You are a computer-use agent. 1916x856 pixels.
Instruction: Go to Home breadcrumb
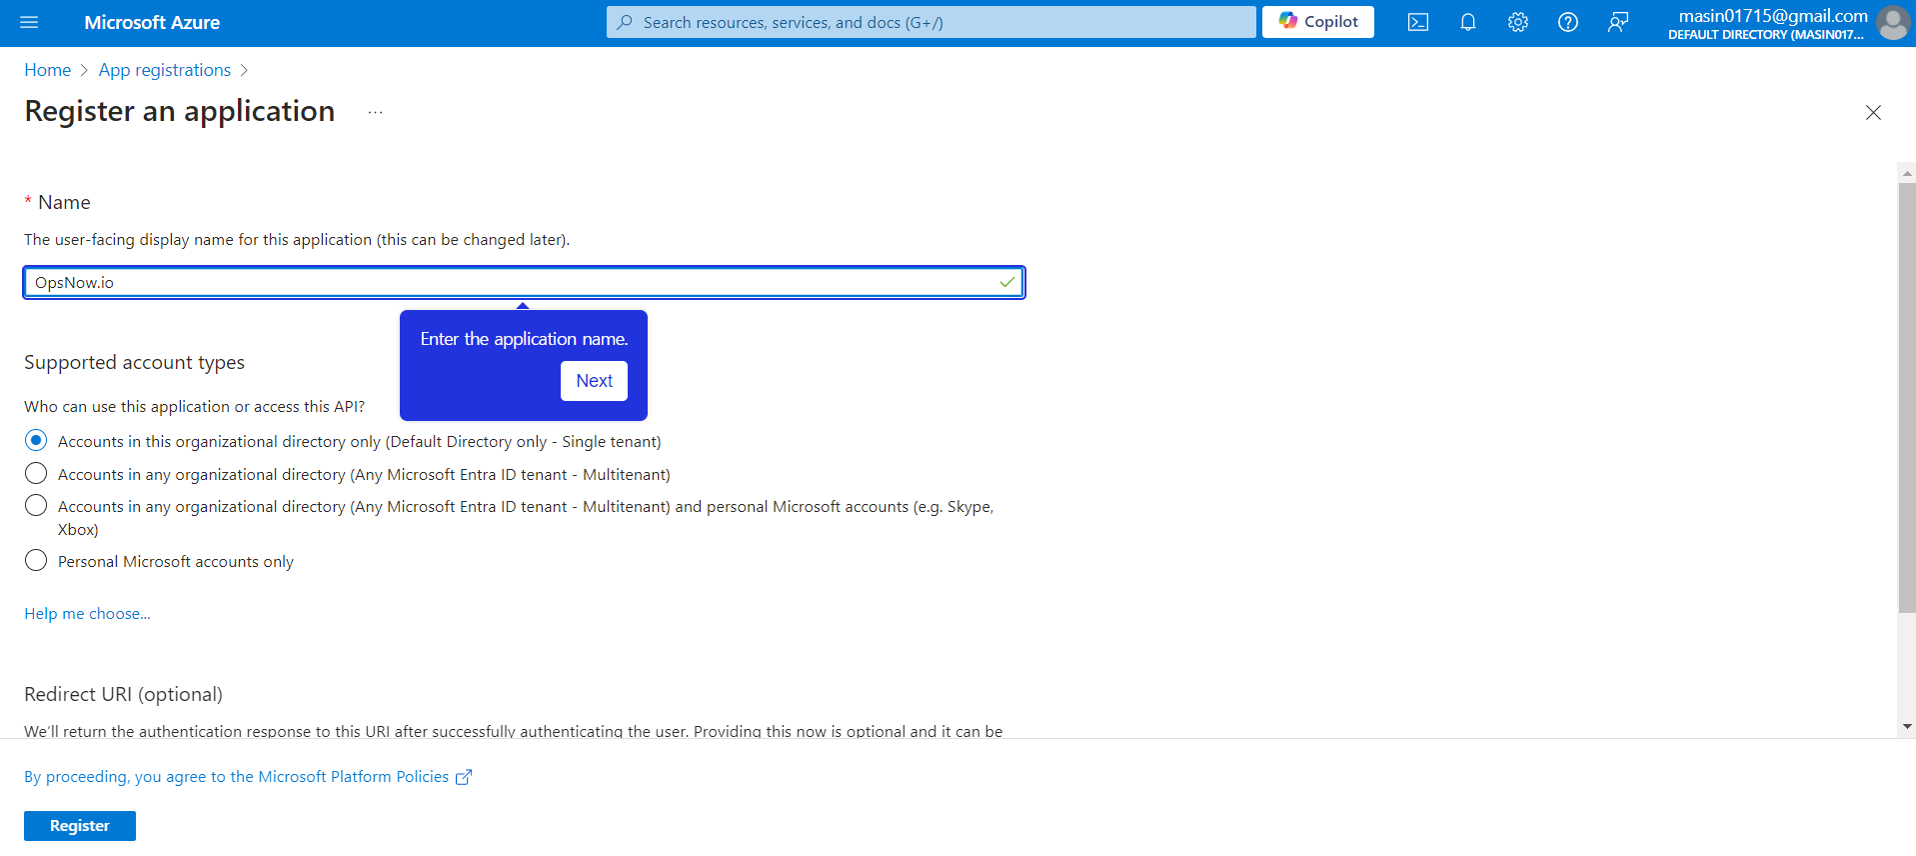pos(47,70)
